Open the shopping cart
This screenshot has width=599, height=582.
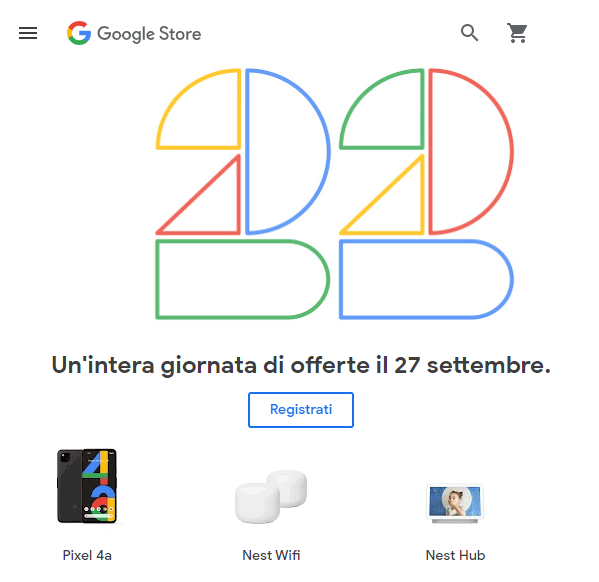coord(517,33)
